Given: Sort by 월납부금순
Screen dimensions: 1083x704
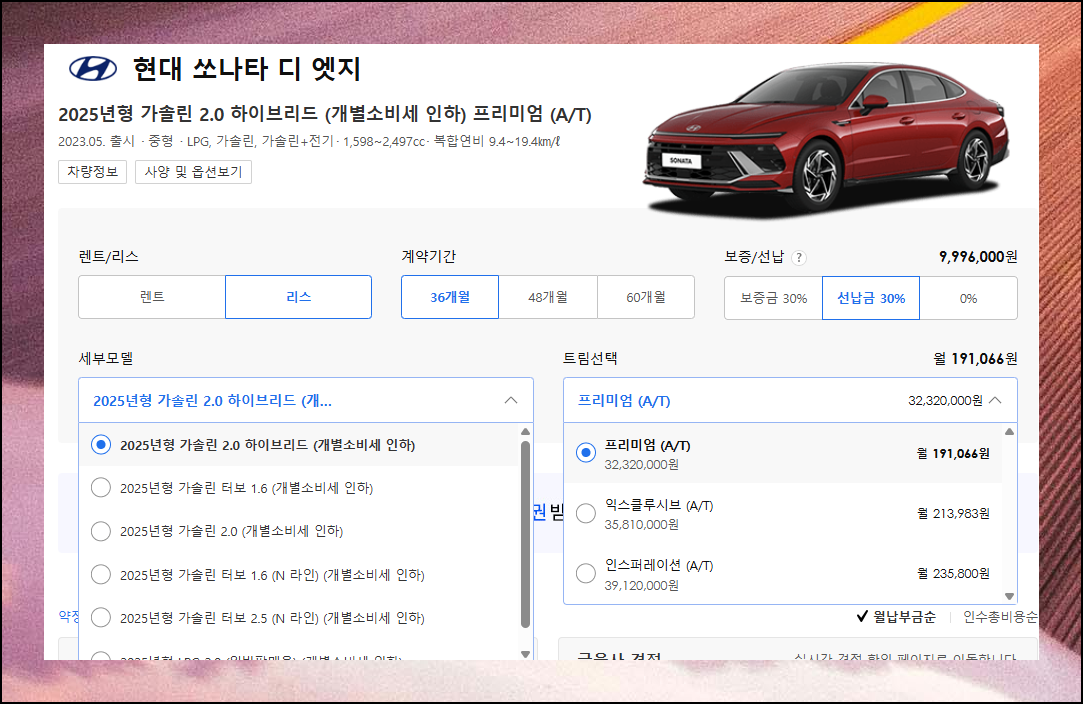Looking at the screenshot, I should pyautogui.click(x=897, y=617).
